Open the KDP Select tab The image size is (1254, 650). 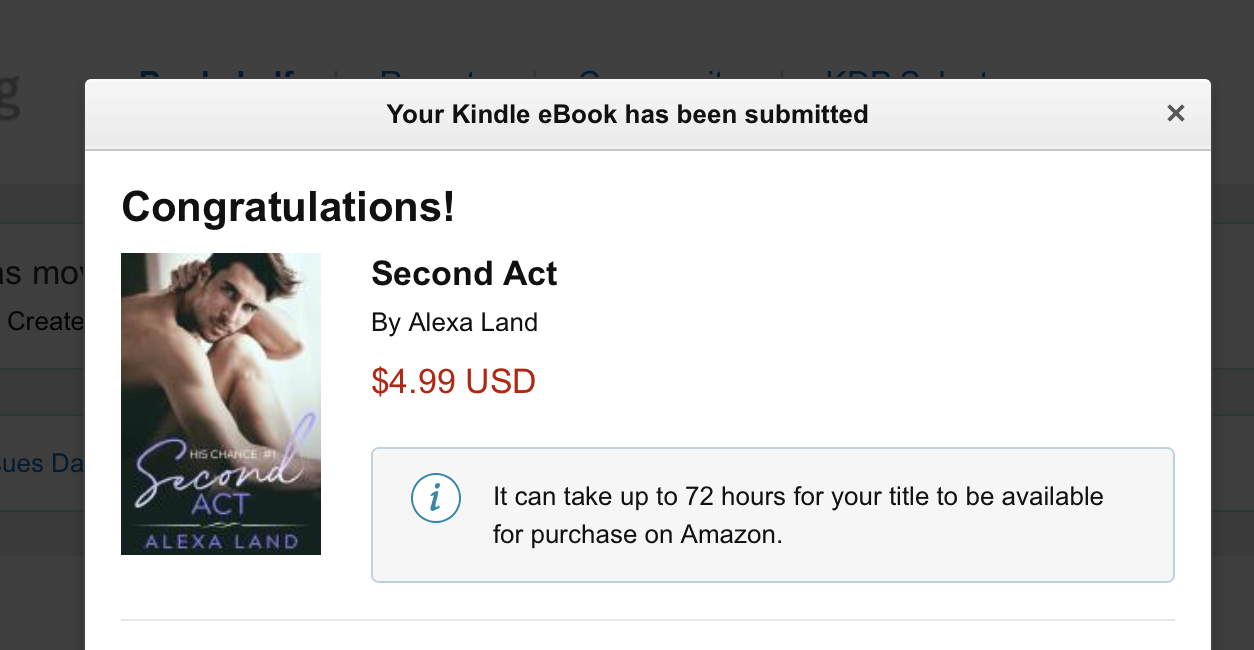coord(905,74)
